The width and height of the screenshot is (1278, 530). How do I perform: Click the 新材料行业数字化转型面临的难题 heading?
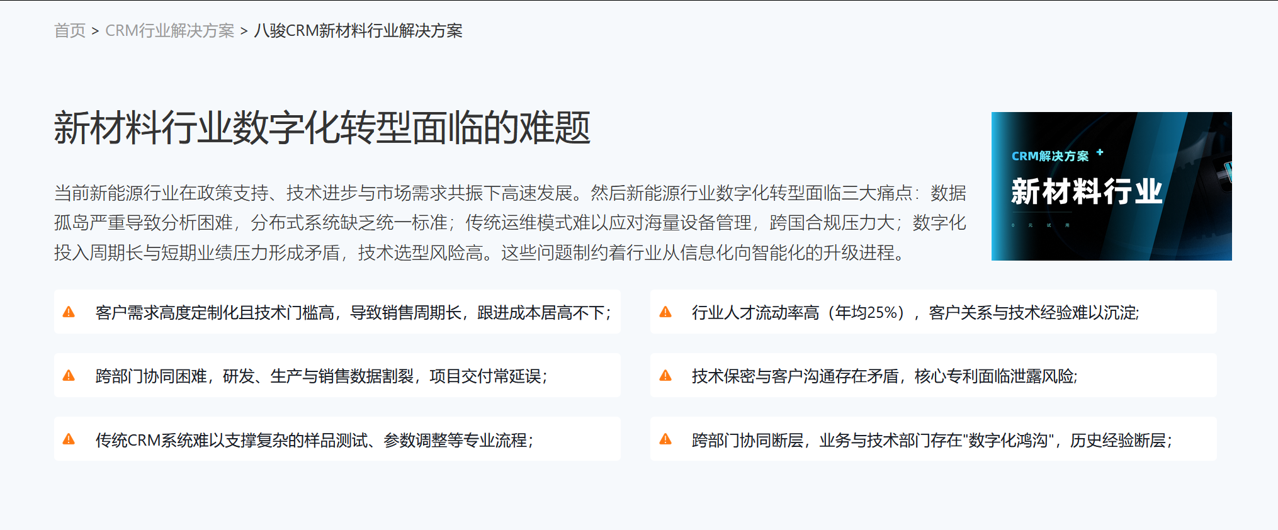tap(321, 128)
